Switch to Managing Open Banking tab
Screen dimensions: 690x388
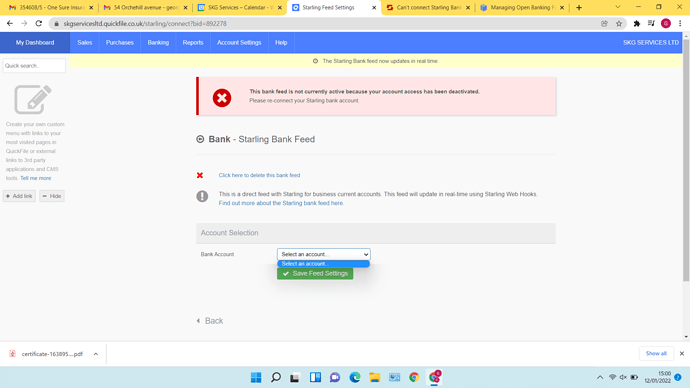coord(522,7)
